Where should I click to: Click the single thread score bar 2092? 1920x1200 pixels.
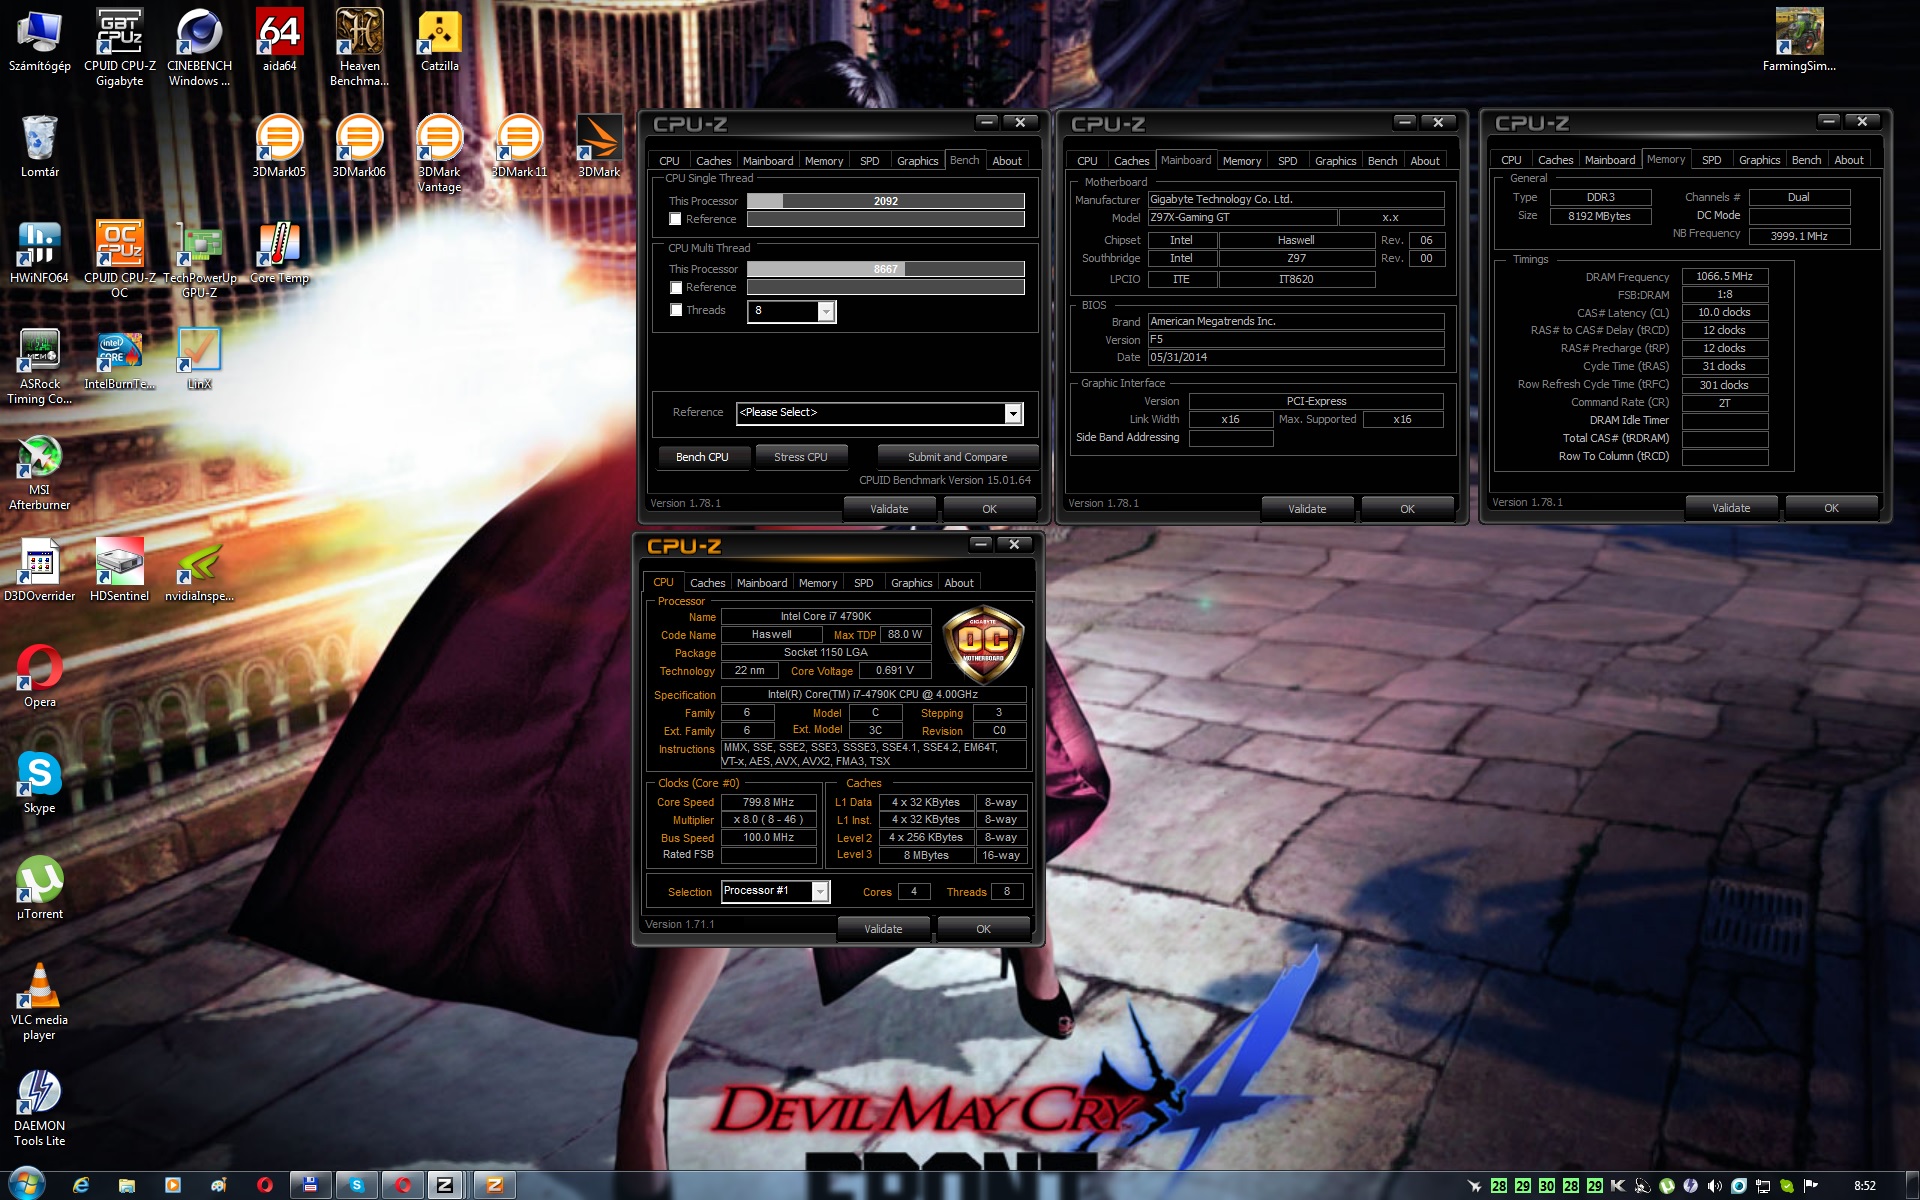click(x=886, y=201)
